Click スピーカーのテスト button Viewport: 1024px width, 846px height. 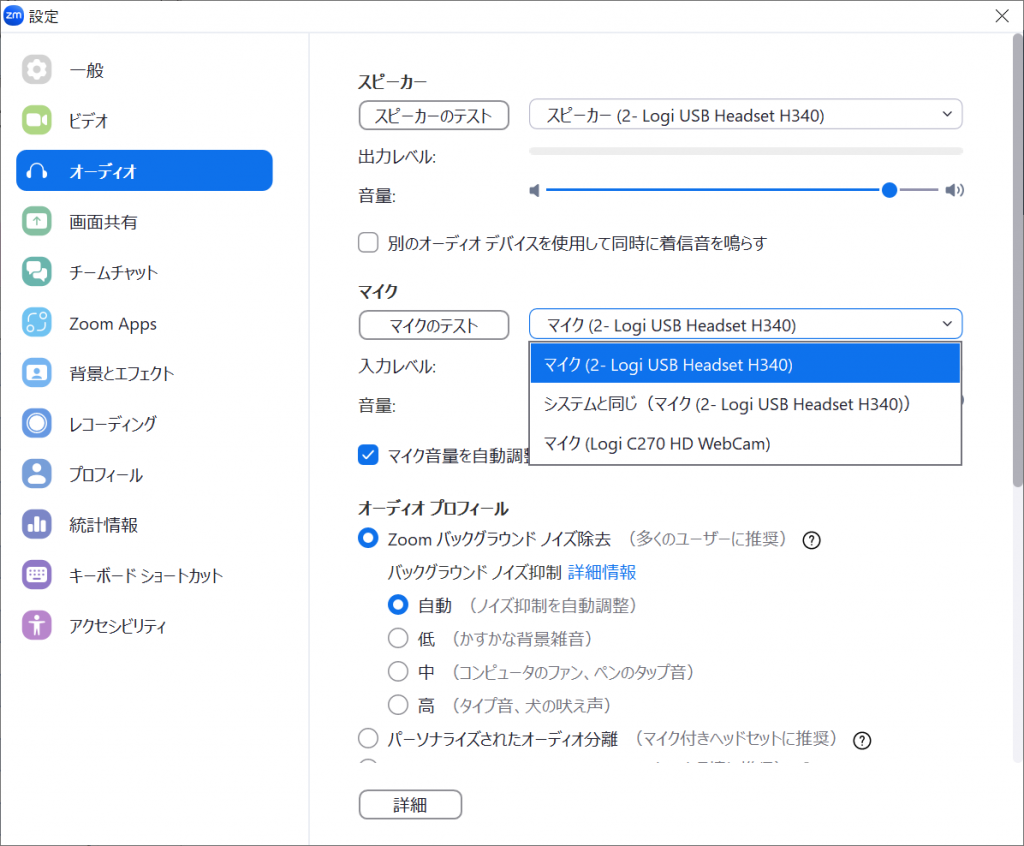(x=434, y=116)
